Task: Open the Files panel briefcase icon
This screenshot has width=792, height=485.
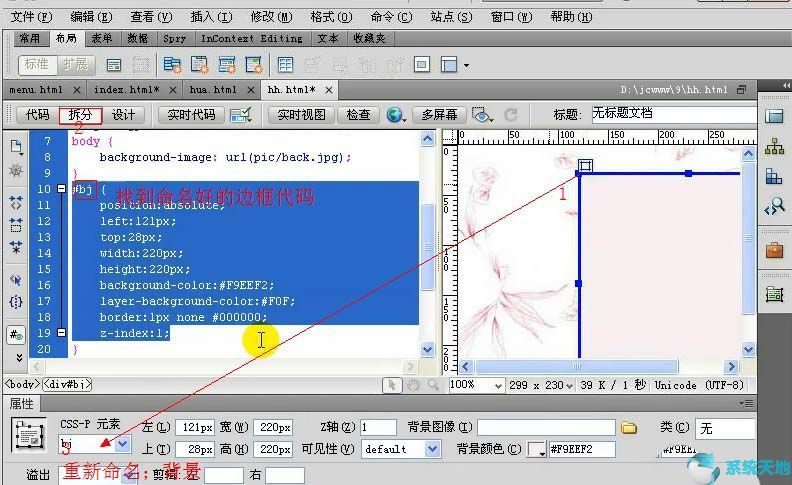Action: coord(774,250)
